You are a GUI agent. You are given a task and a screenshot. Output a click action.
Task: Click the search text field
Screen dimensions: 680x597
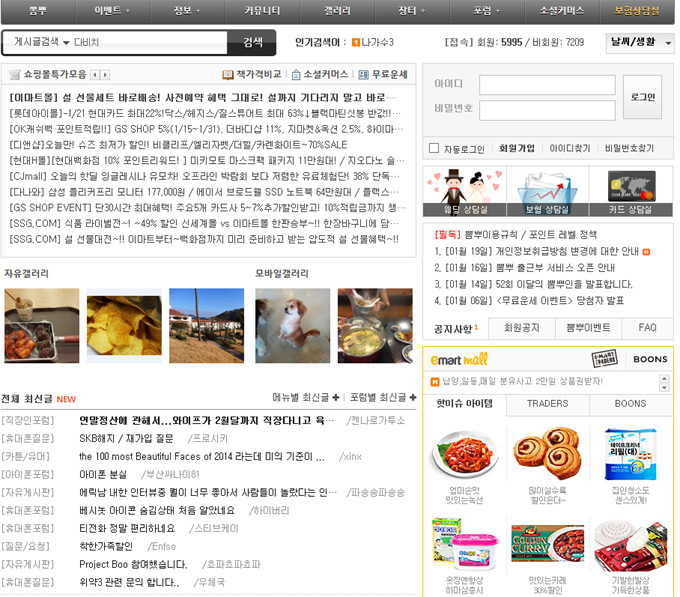pos(150,42)
